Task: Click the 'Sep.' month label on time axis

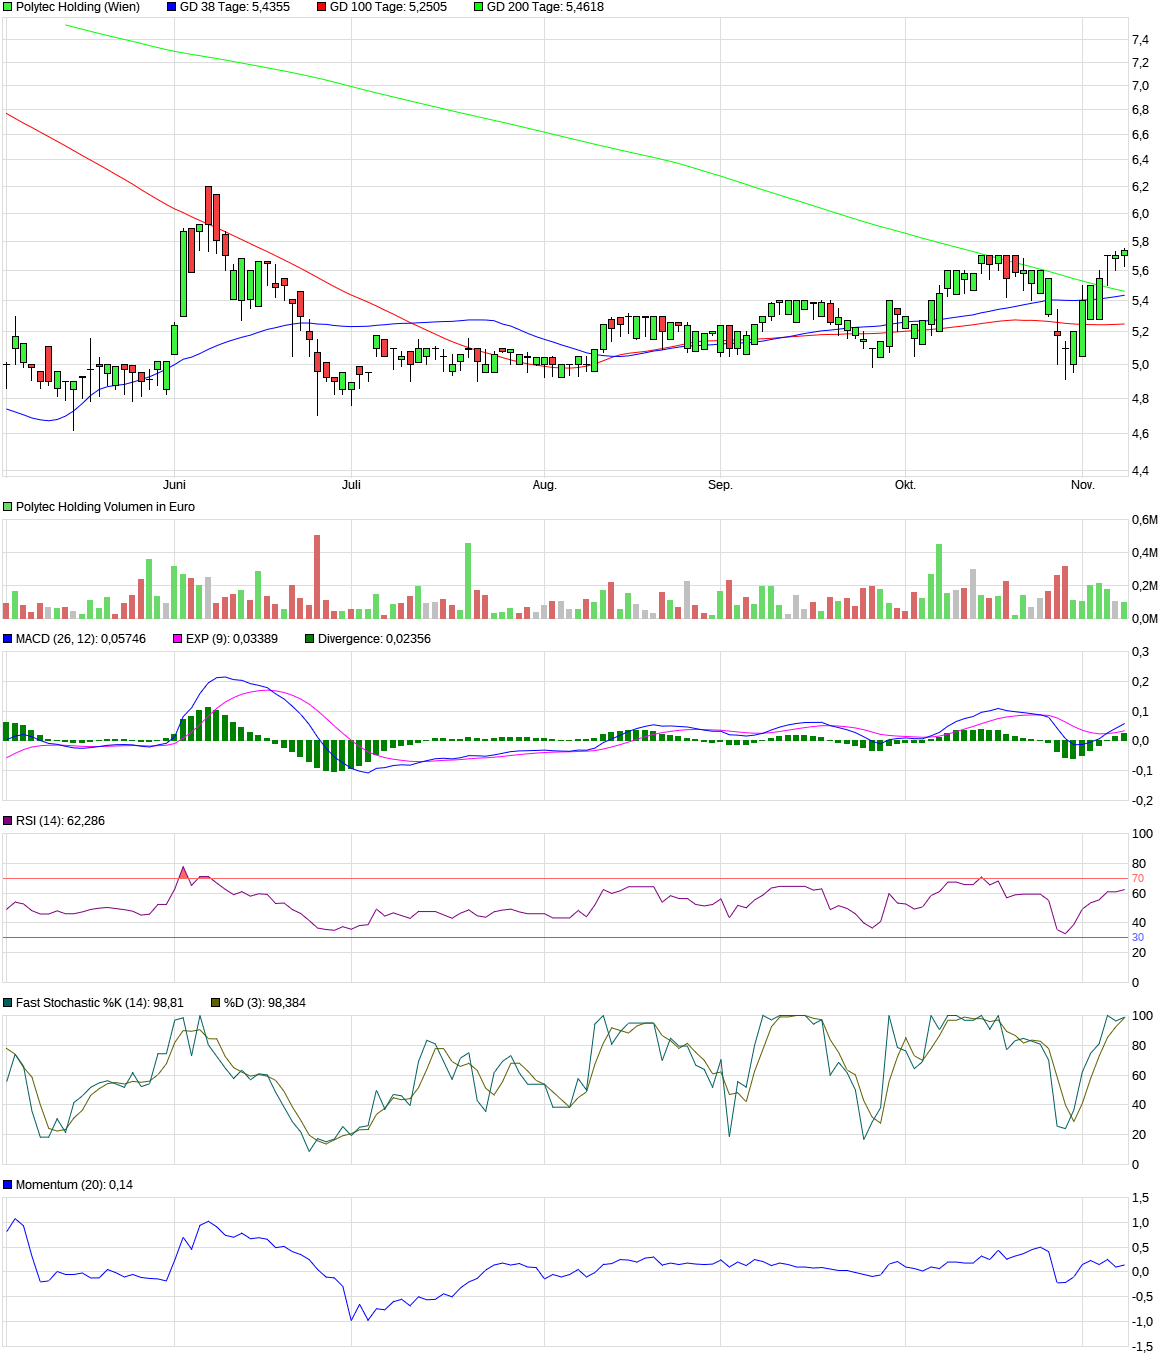Action: tap(720, 485)
